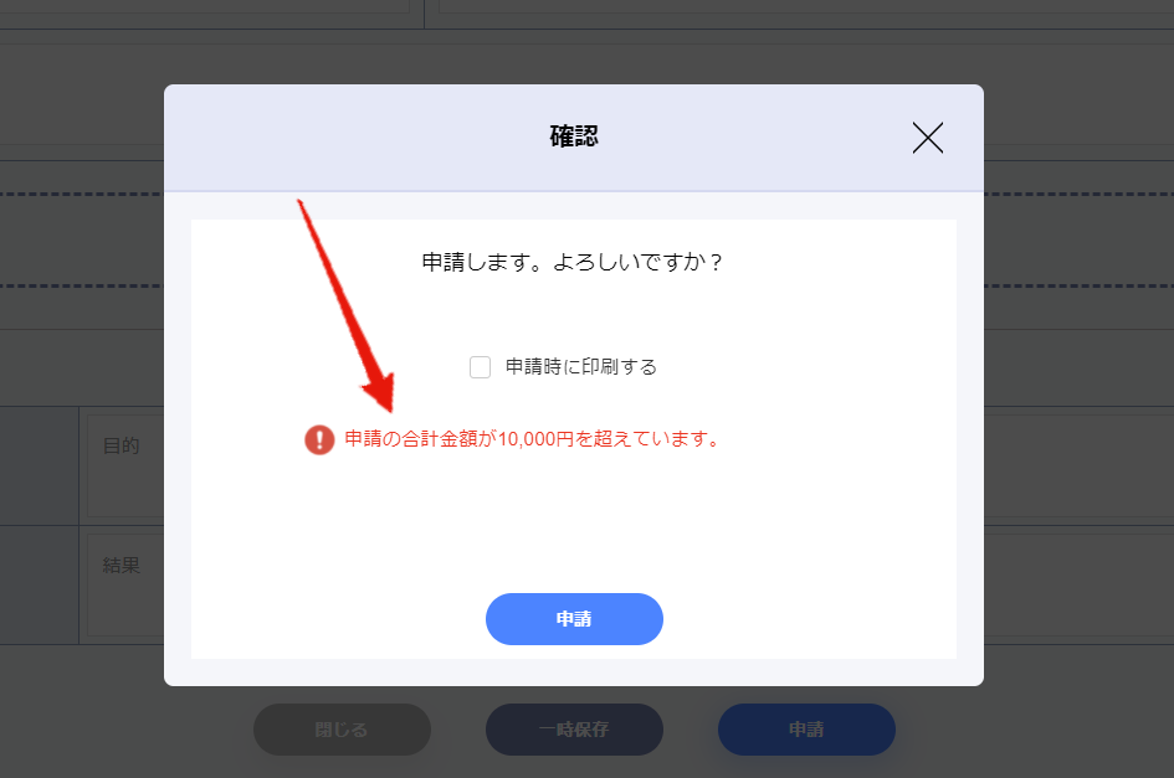1174x778 pixels.
Task: Confirm with the blue 申請 button in the dialog
Action: [x=574, y=619]
